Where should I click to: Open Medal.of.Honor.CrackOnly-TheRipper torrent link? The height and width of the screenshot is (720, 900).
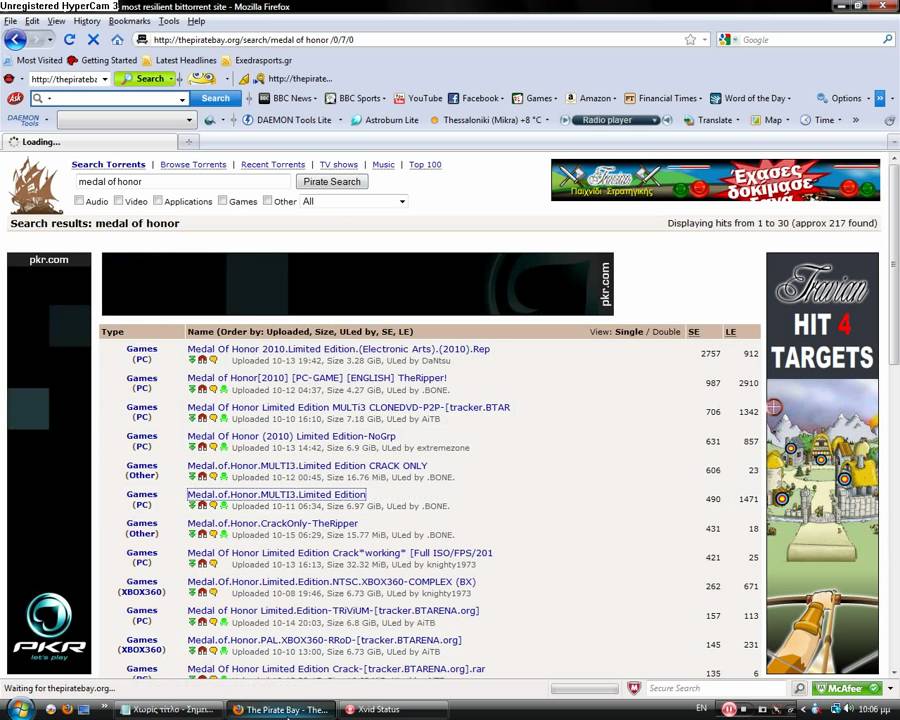[x=273, y=524]
